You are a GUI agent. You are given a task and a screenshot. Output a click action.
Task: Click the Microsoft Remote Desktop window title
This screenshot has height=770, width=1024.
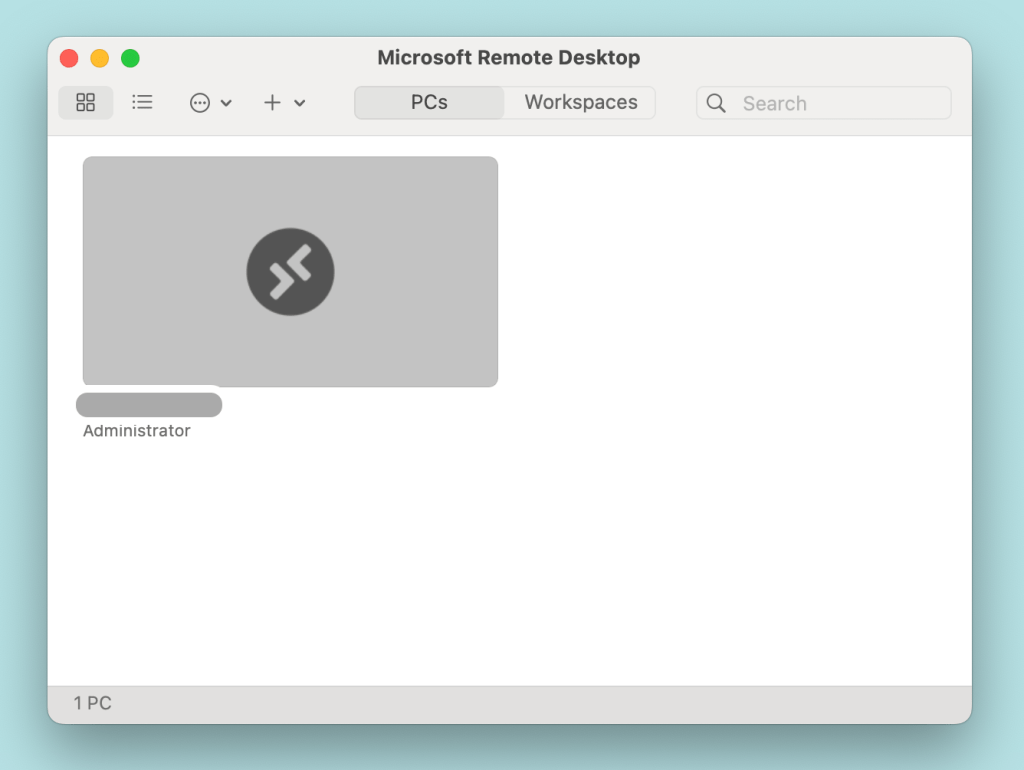tap(508, 58)
